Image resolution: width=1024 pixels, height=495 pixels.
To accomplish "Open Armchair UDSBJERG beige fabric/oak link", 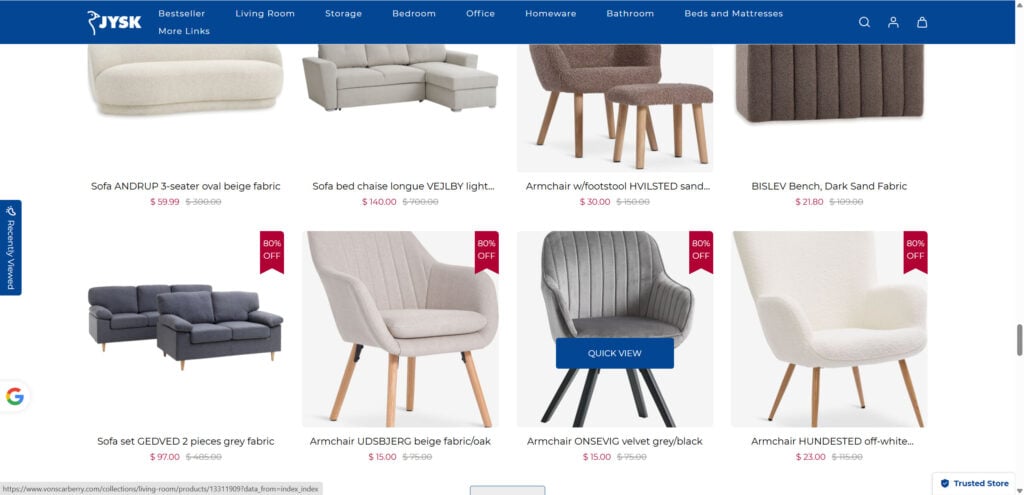I will coord(400,441).
